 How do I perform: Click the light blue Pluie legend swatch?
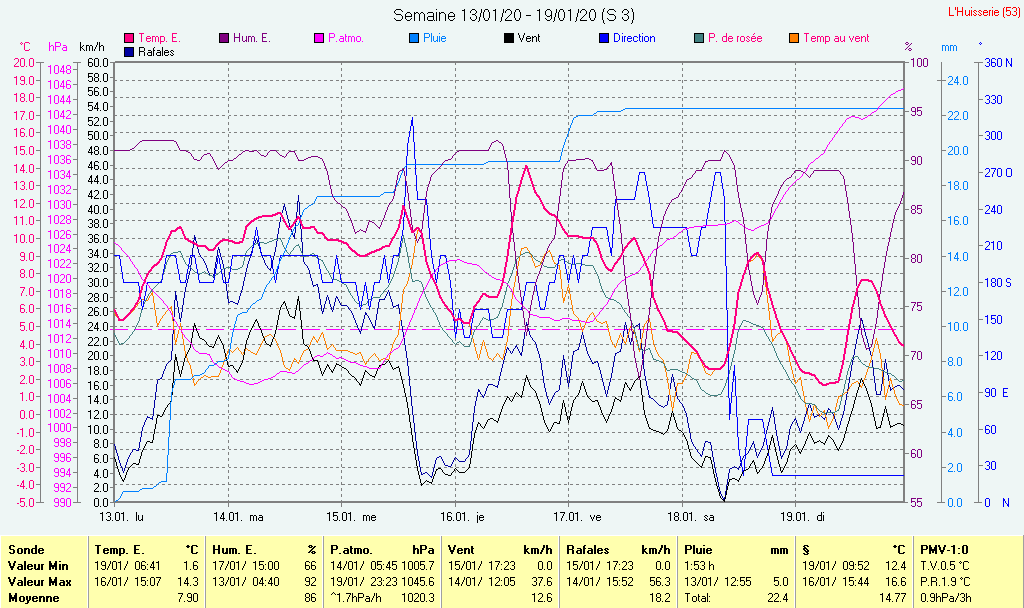point(414,39)
